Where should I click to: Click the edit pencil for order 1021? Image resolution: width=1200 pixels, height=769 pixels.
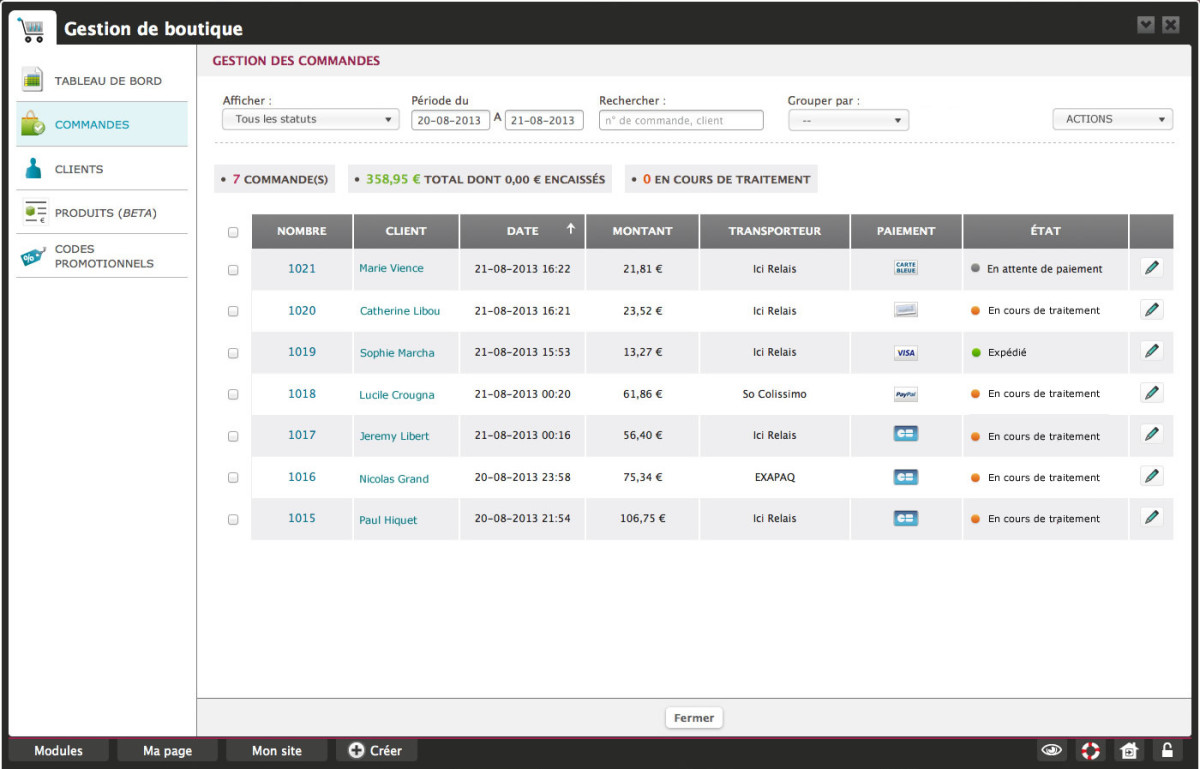[1151, 267]
